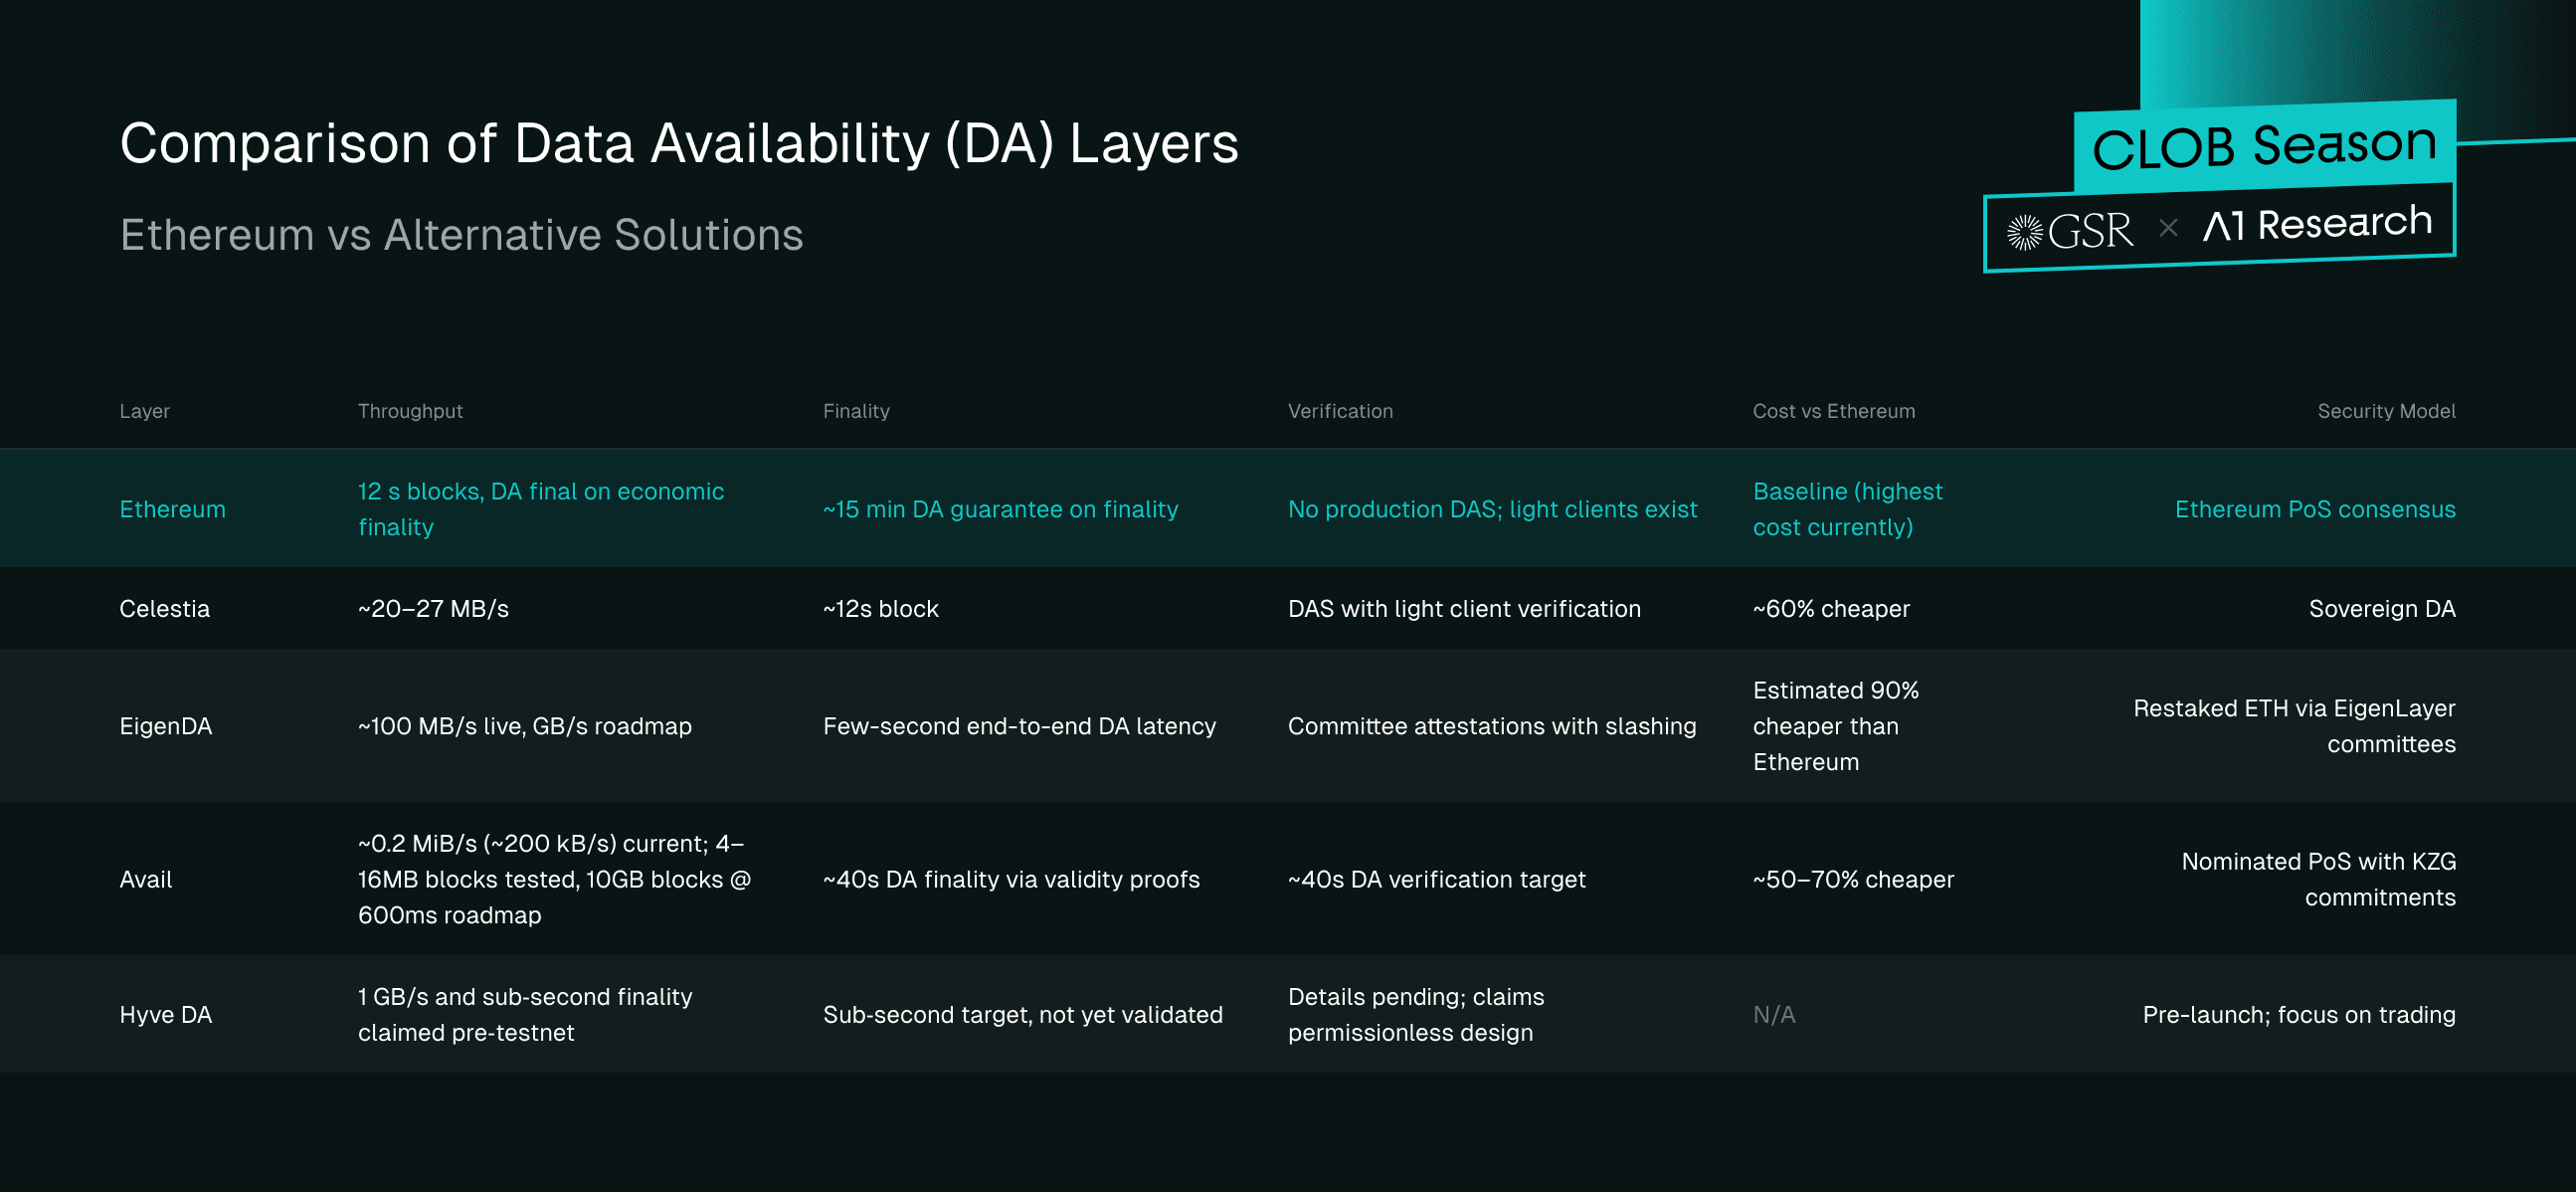Click '1 GB/s and sub-second finality claimed pre-testnet'
2576x1192 pixels.
525,1014
